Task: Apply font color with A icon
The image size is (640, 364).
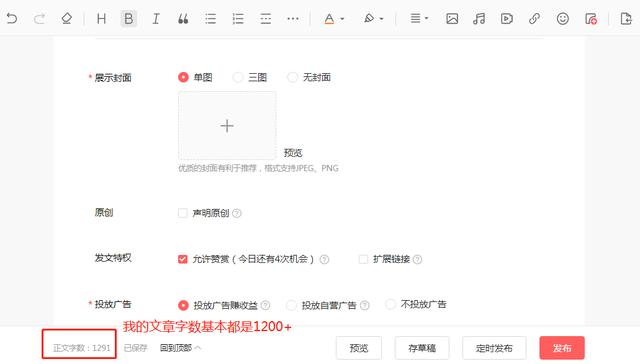Action: coord(329,18)
